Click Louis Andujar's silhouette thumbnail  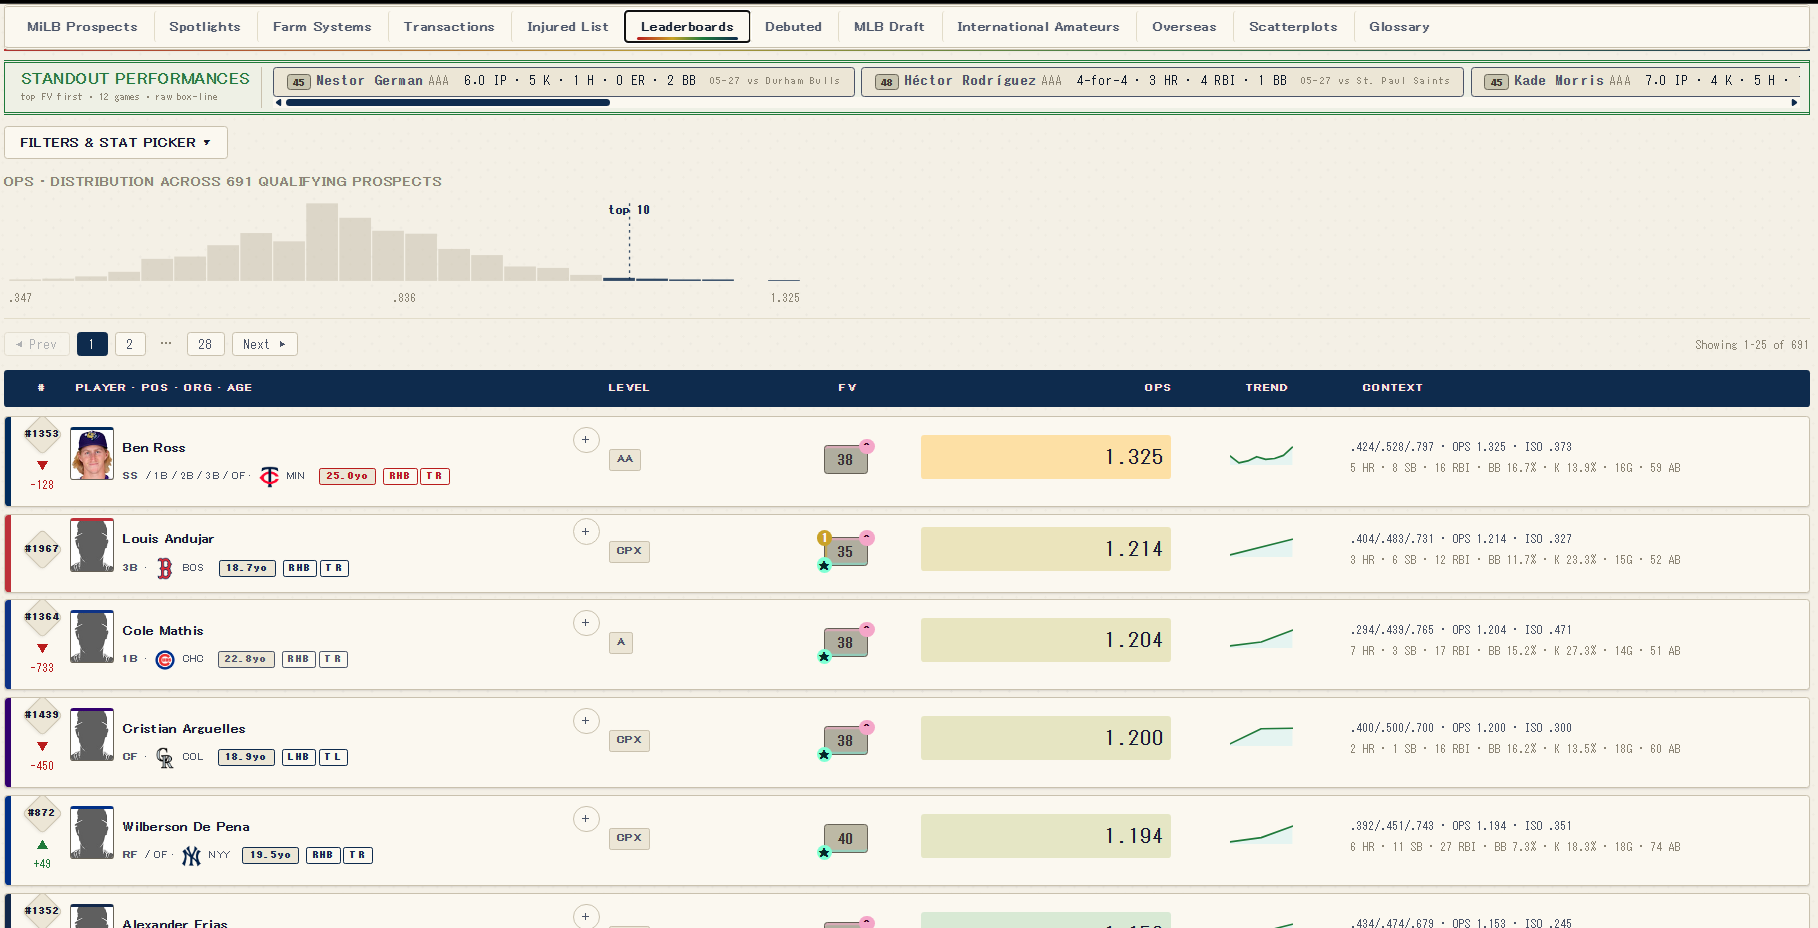coord(92,545)
